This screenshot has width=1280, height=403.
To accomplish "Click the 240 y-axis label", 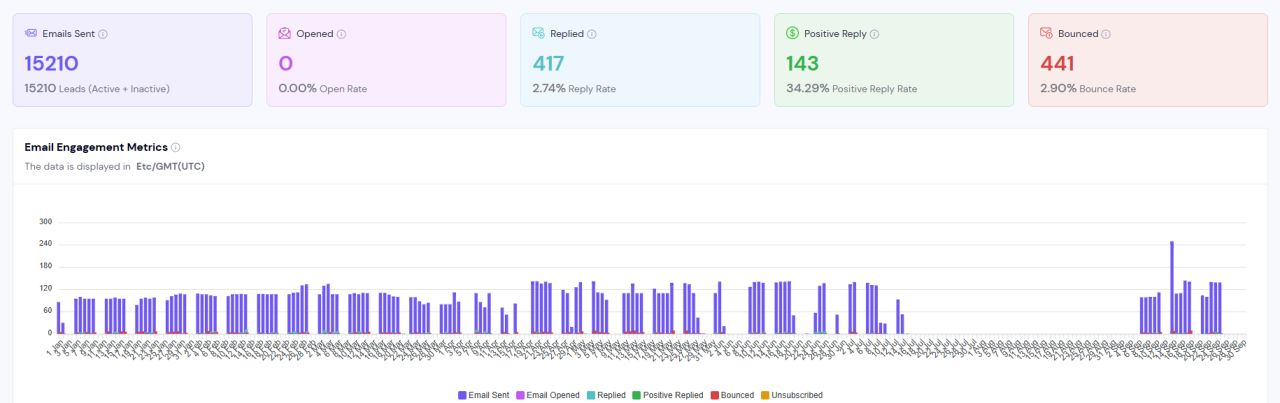I will coord(45,244).
